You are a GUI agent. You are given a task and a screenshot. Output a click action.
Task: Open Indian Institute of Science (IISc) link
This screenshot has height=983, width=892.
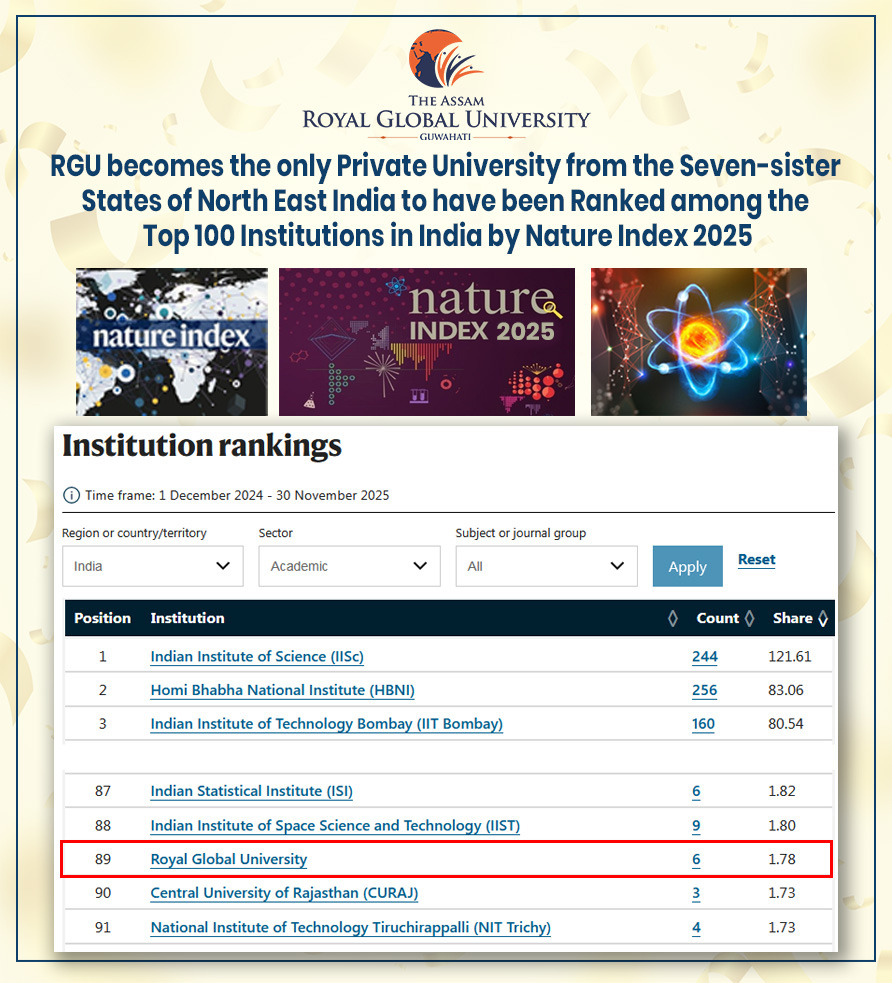pos(256,657)
